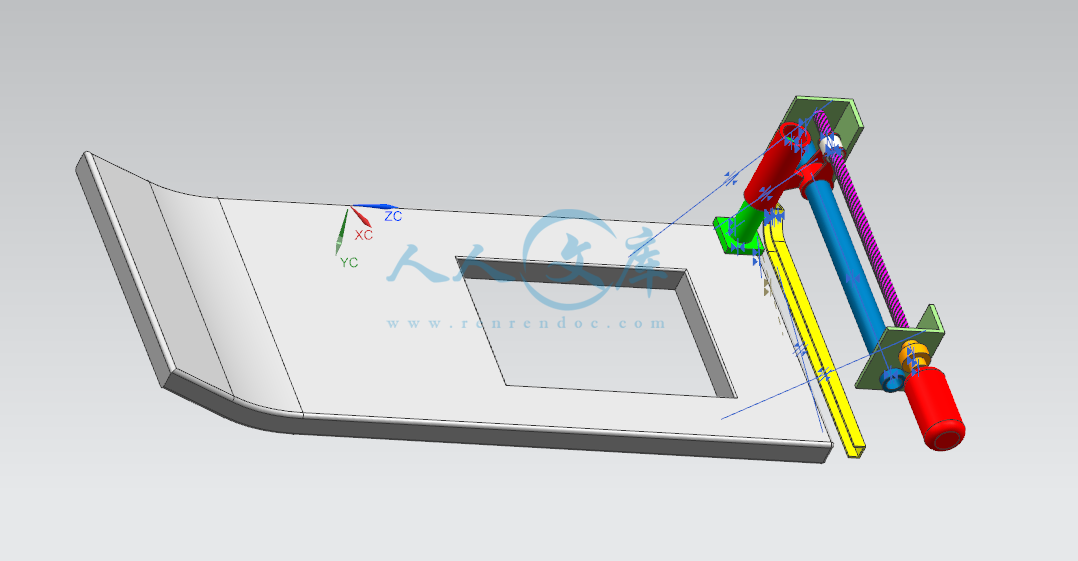Click the XC axis label

coord(364,235)
